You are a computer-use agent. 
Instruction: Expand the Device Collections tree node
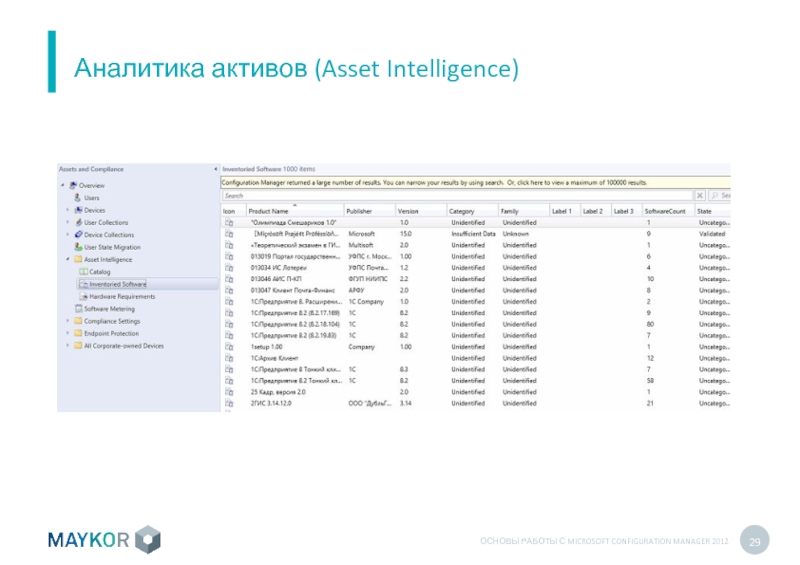coord(67,234)
